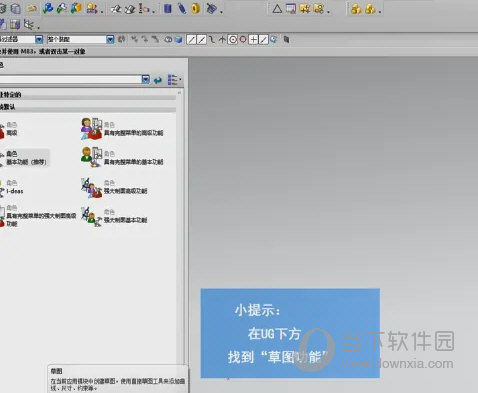Click the window icon beside the triangle

tap(291, 8)
